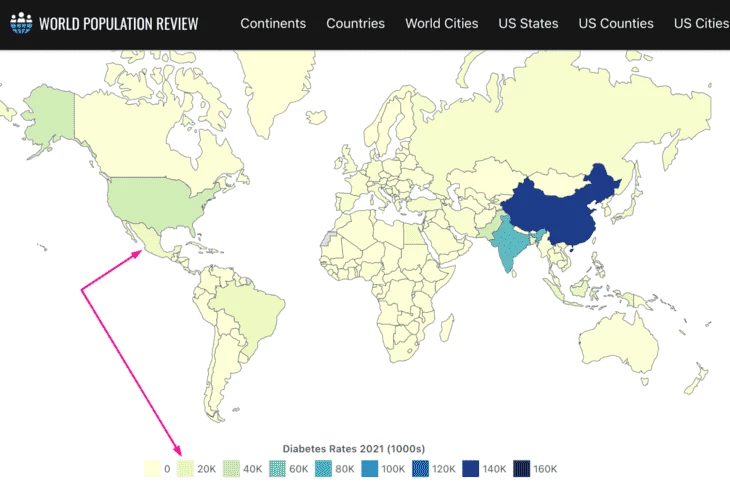Open the Continents menu
730x488 pixels.
pos(273,23)
